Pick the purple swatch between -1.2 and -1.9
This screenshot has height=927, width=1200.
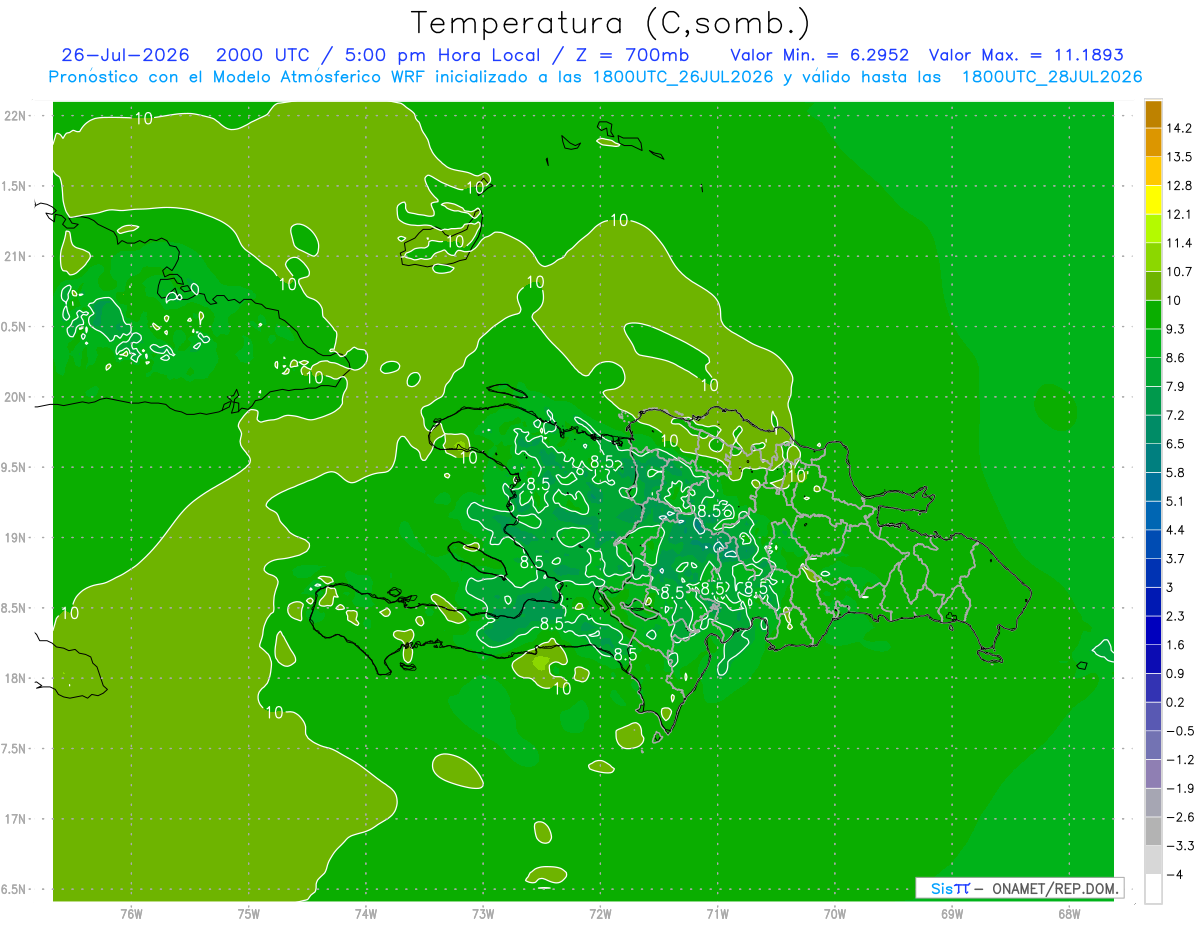1153,774
